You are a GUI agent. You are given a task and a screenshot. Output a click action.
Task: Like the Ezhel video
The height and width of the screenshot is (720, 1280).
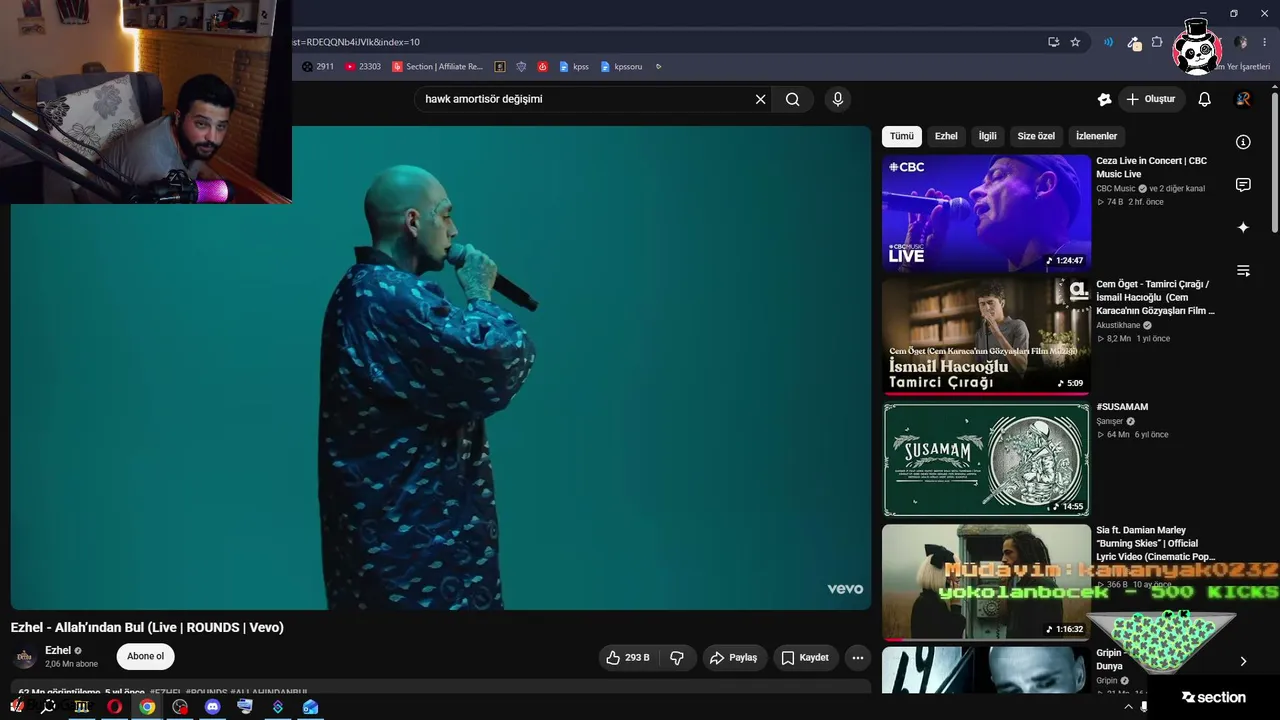(x=626, y=658)
